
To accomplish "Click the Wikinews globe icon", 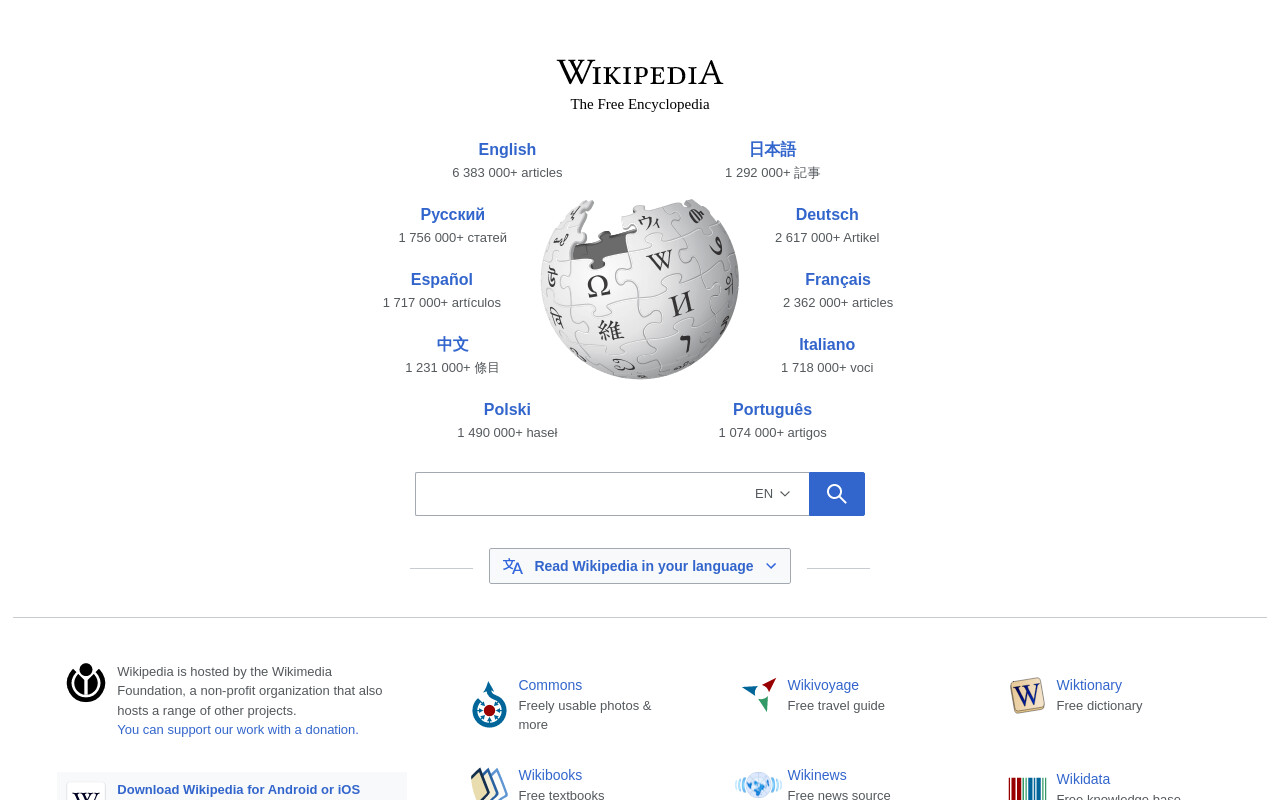I will coord(758,784).
